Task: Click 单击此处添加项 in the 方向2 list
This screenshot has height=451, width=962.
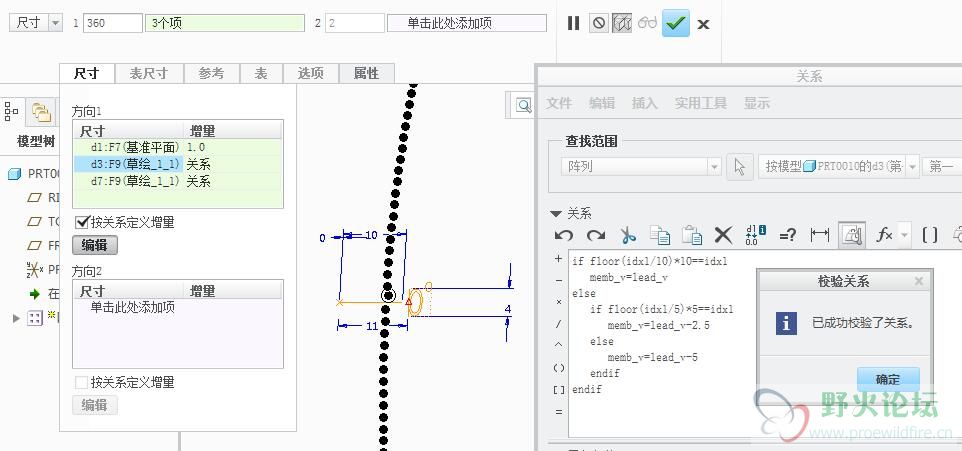Action: (x=133, y=307)
